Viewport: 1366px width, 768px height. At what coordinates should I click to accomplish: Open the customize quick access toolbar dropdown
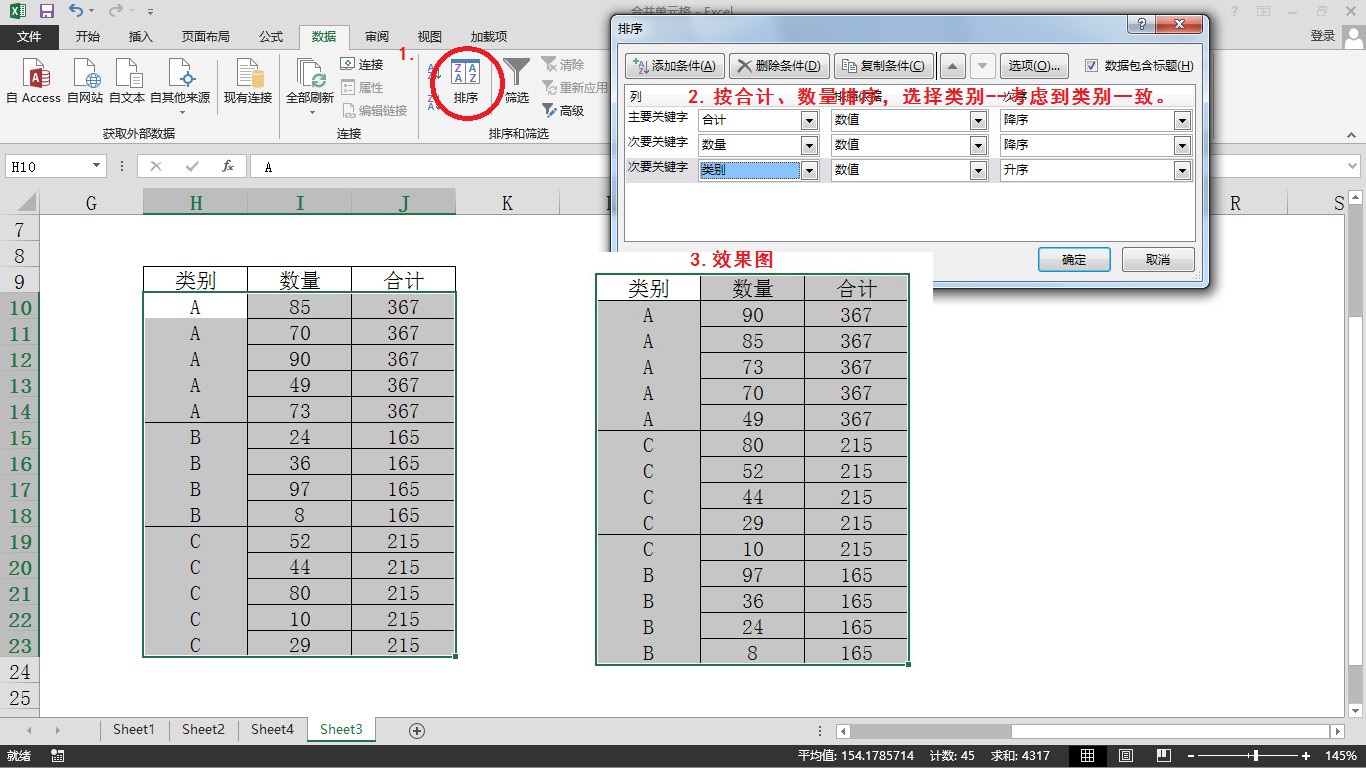pos(150,12)
